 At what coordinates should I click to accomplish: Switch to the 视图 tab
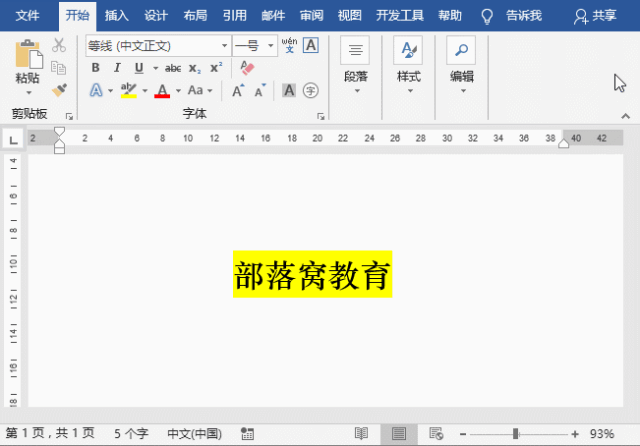[x=350, y=16]
